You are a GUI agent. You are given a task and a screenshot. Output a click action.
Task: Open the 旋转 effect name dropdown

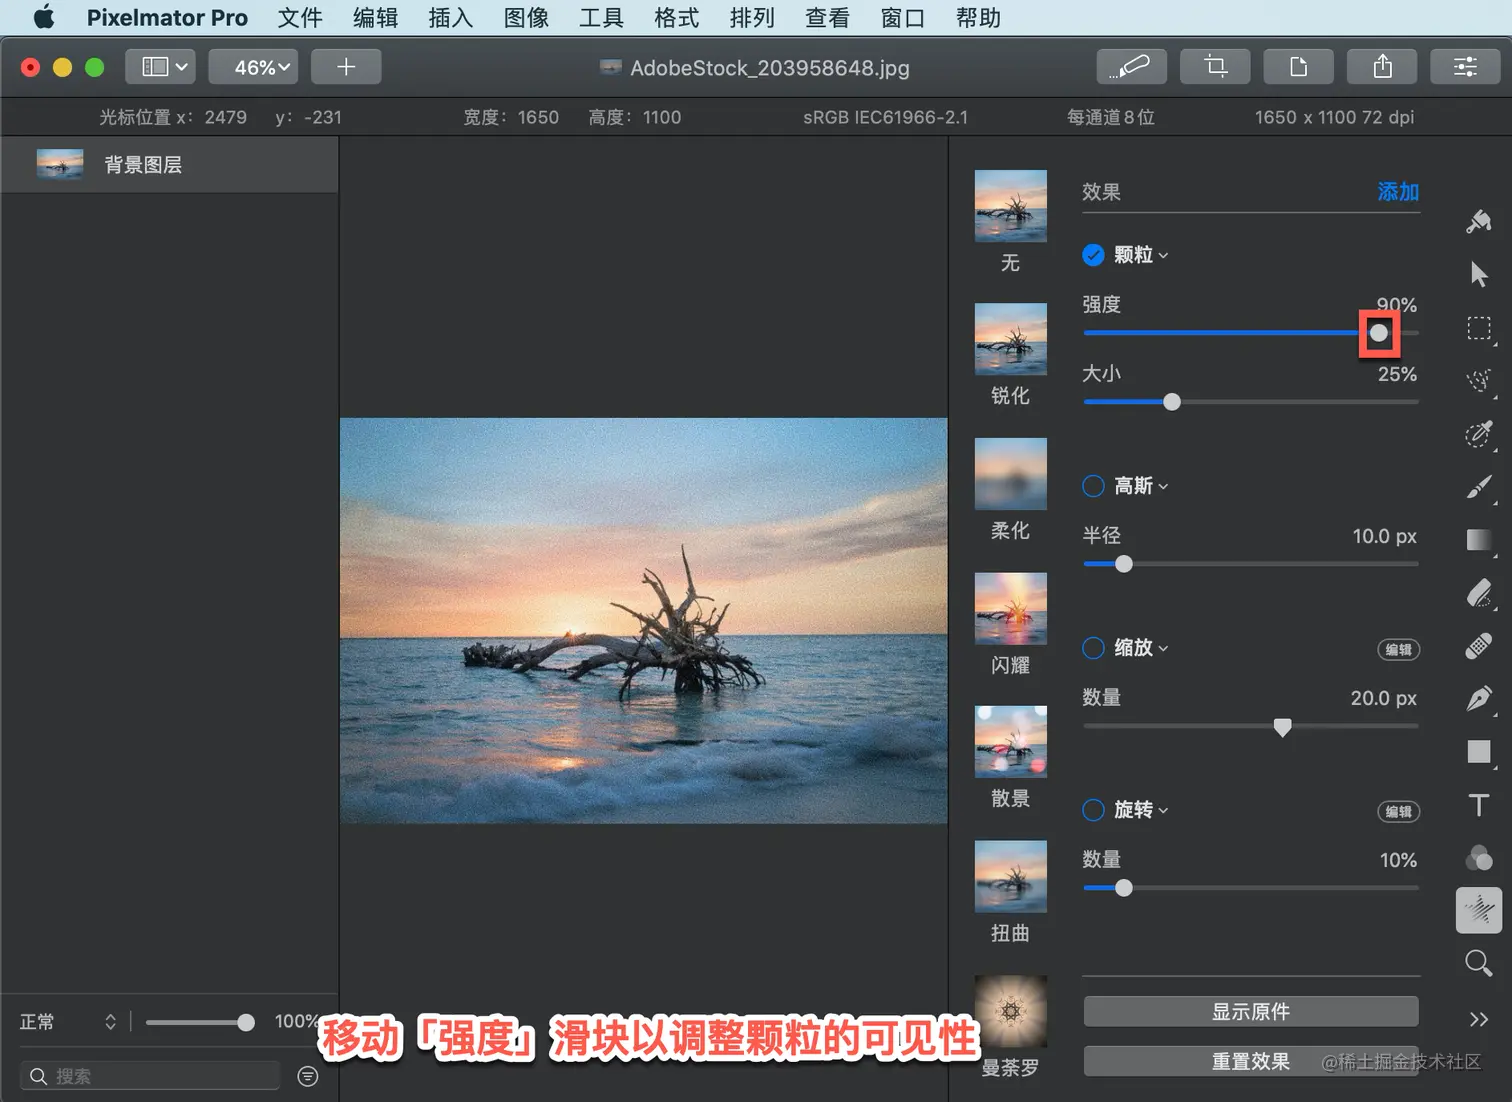coord(1141,810)
